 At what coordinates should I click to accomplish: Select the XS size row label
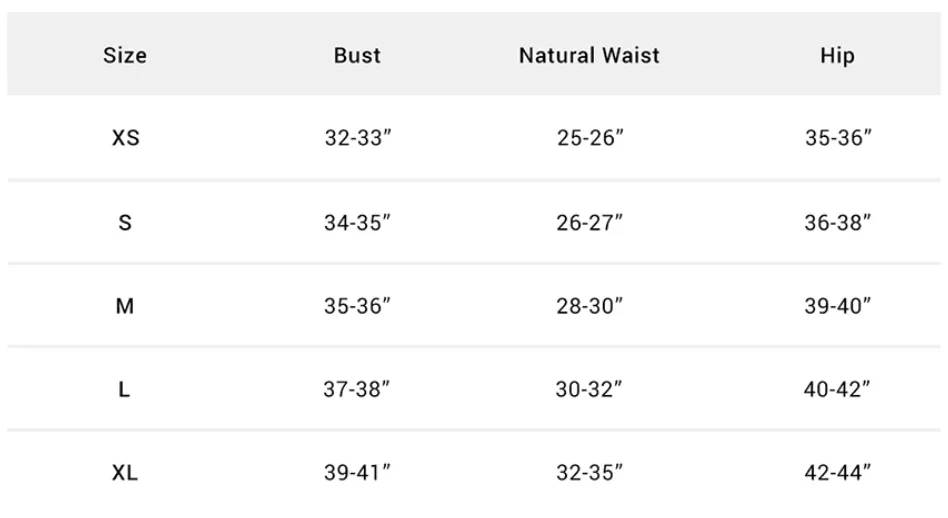(126, 138)
